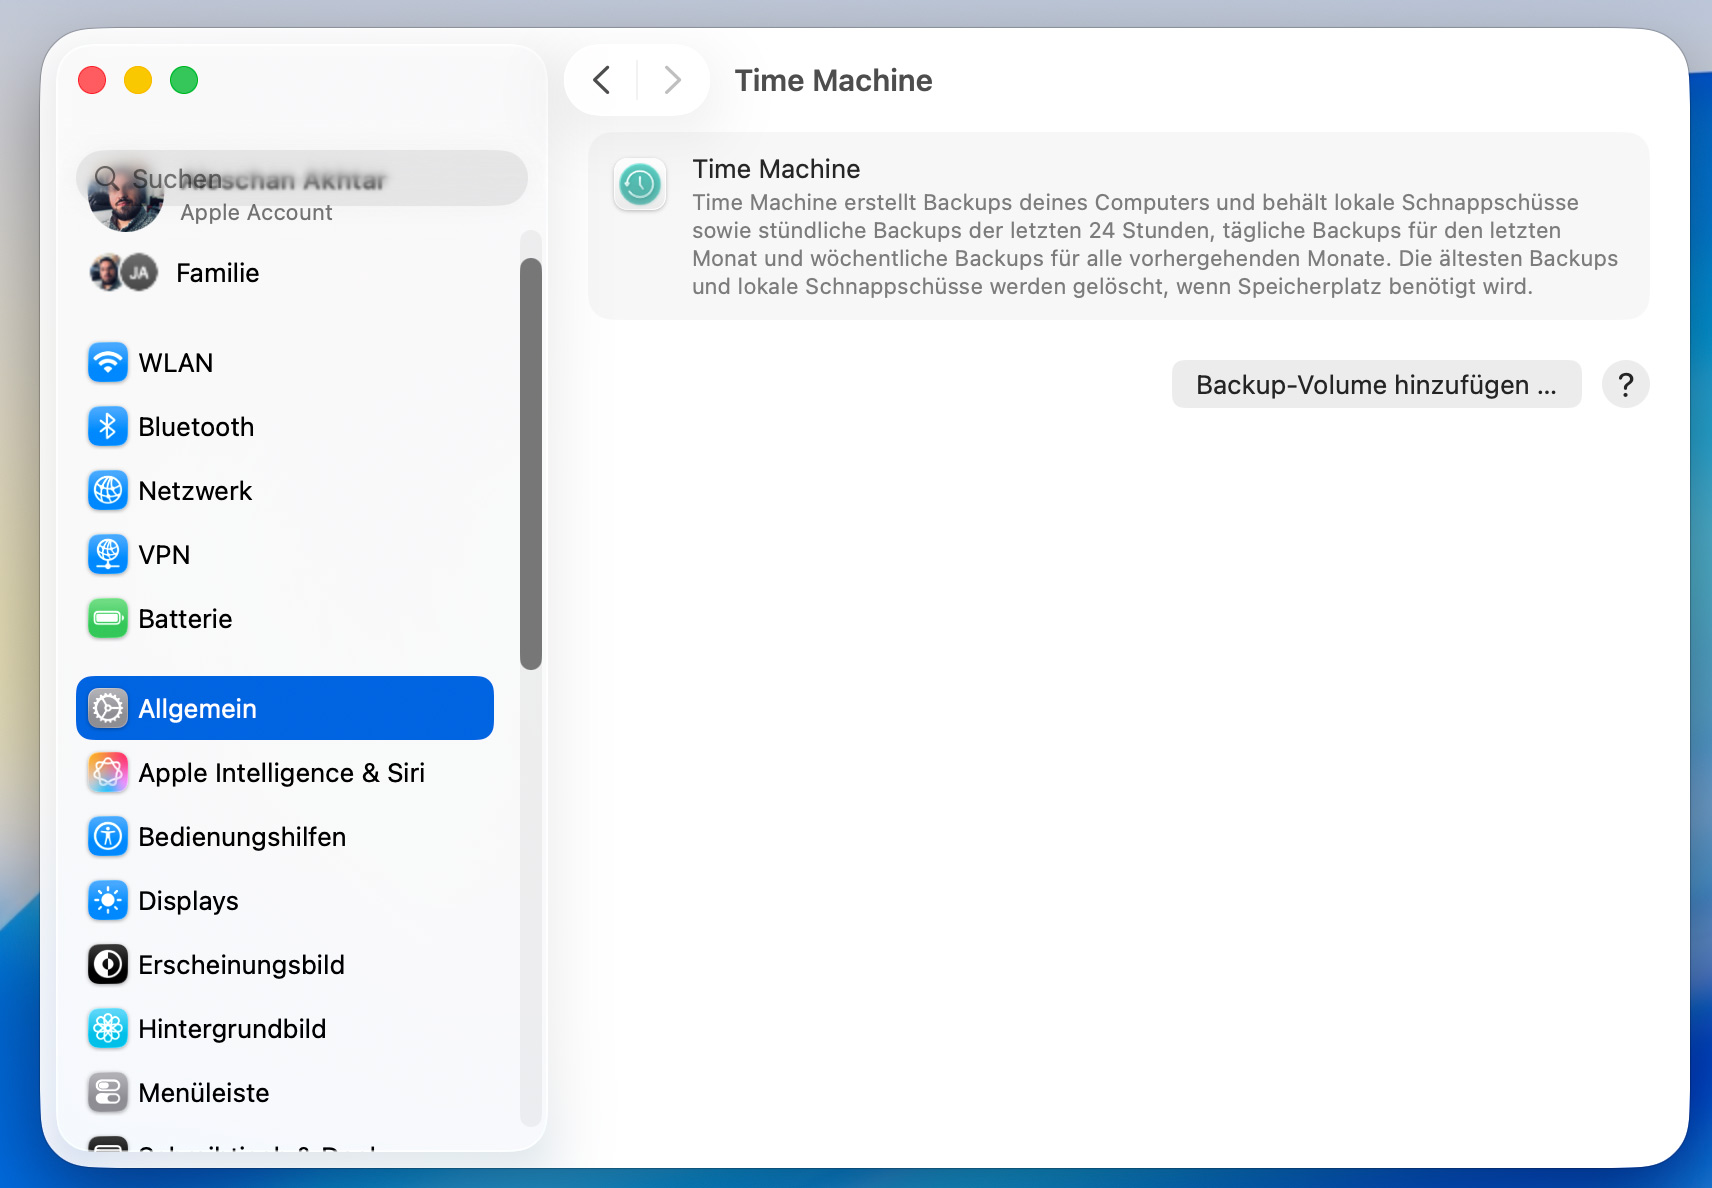The width and height of the screenshot is (1712, 1188).
Task: Click the Menüleiste toggle icon
Action: [x=108, y=1093]
